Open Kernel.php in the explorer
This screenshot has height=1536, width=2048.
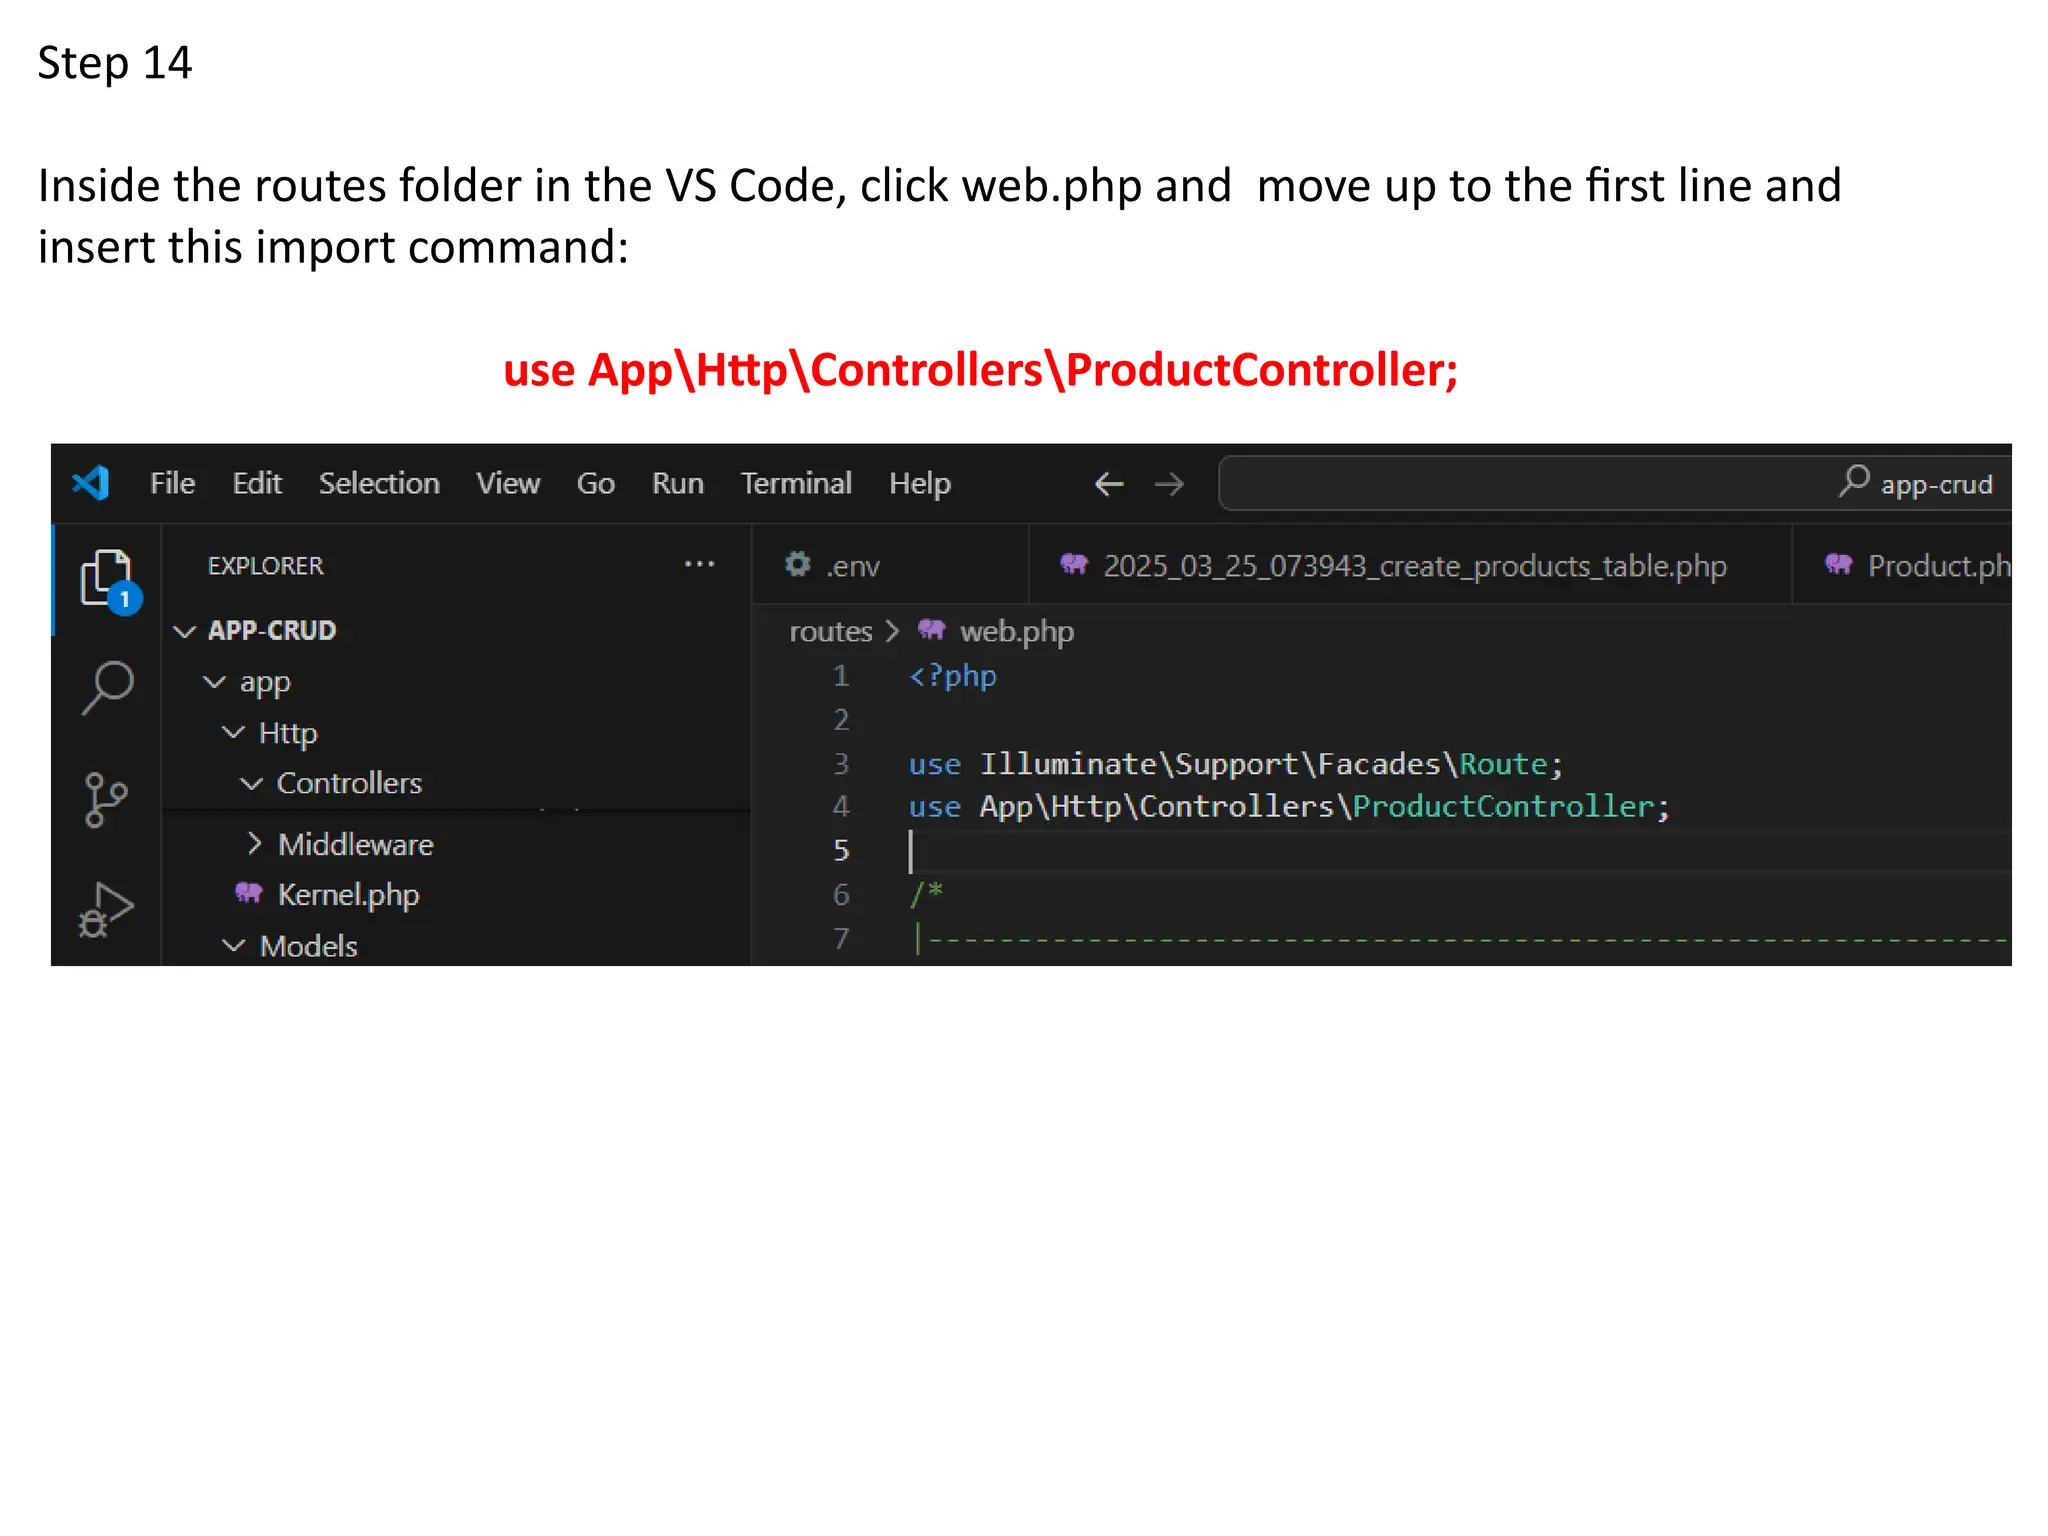click(x=456, y=894)
